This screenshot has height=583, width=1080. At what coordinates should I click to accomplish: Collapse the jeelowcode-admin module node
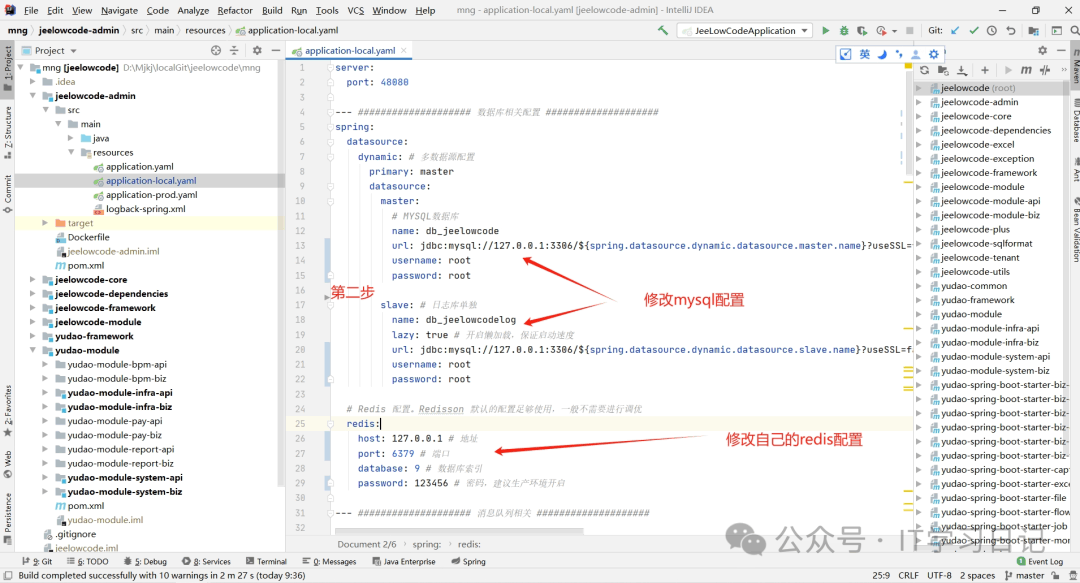tap(33, 96)
